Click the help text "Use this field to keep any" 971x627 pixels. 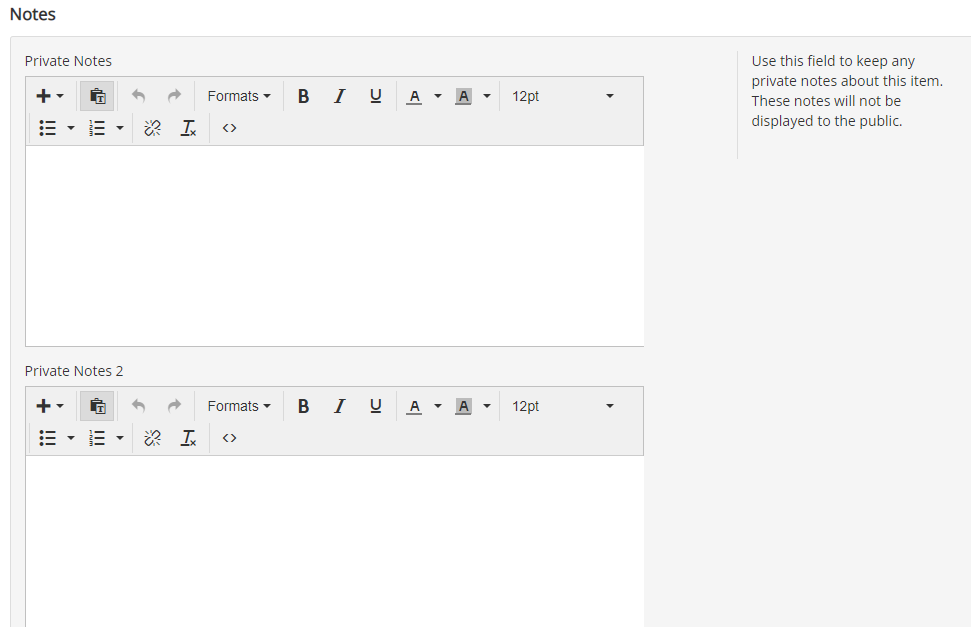(x=833, y=61)
